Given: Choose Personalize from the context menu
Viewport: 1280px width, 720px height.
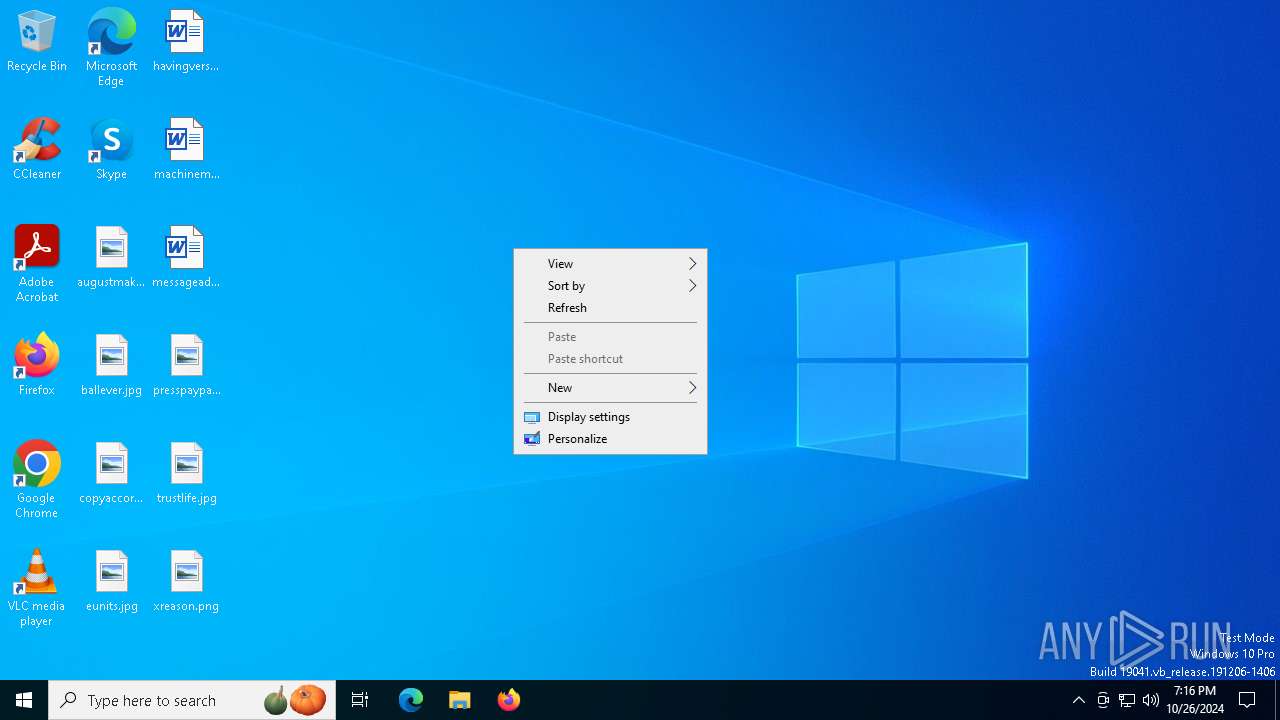Looking at the screenshot, I should [610, 439].
